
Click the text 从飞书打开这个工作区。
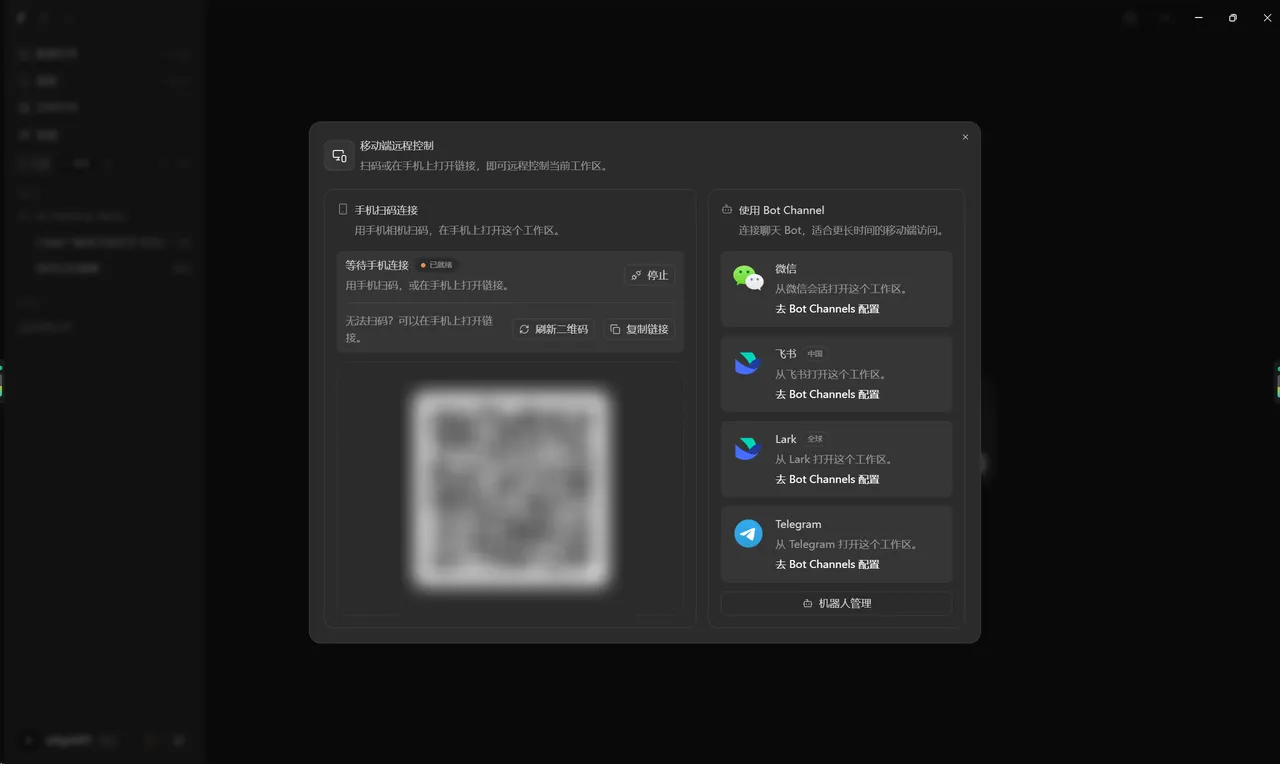coord(831,374)
